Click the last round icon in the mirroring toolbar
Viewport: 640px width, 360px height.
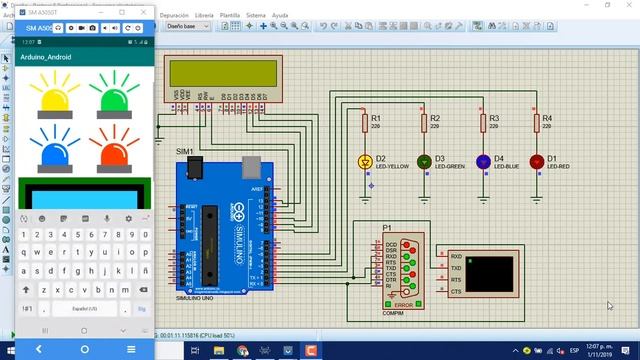(x=138, y=28)
